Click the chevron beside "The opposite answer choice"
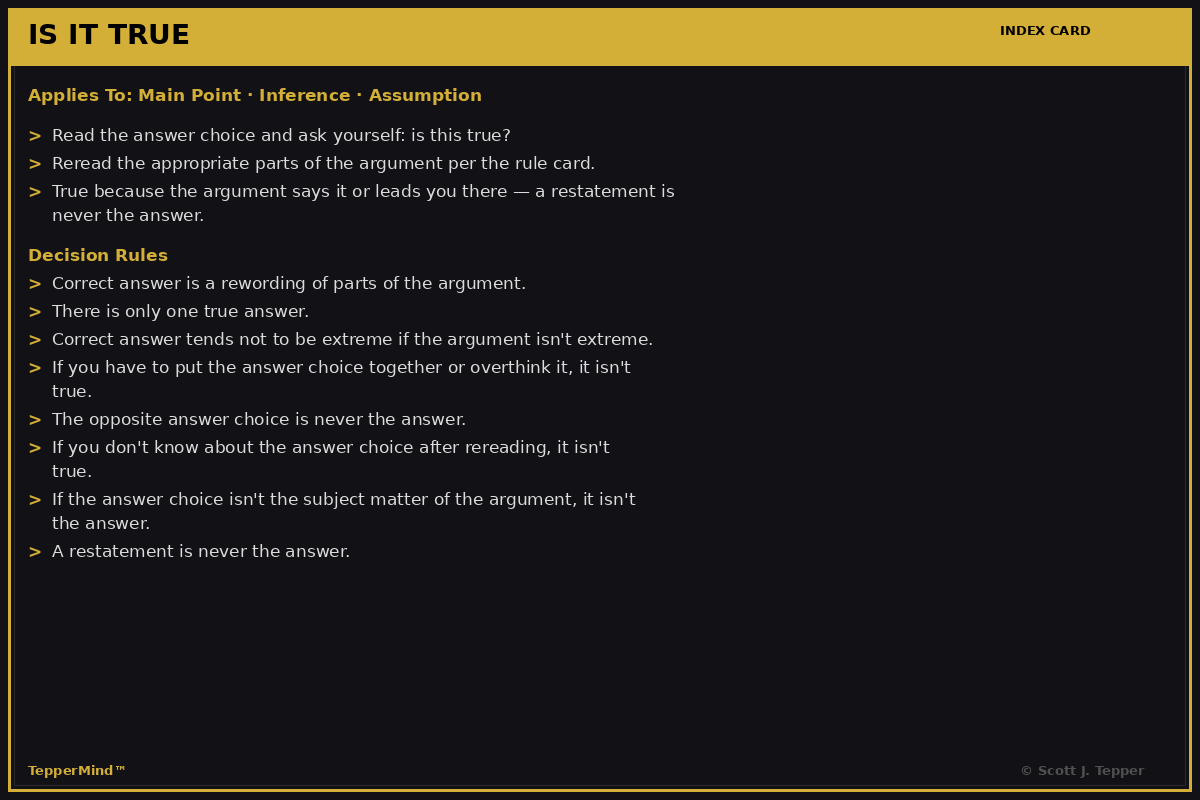 point(35,420)
